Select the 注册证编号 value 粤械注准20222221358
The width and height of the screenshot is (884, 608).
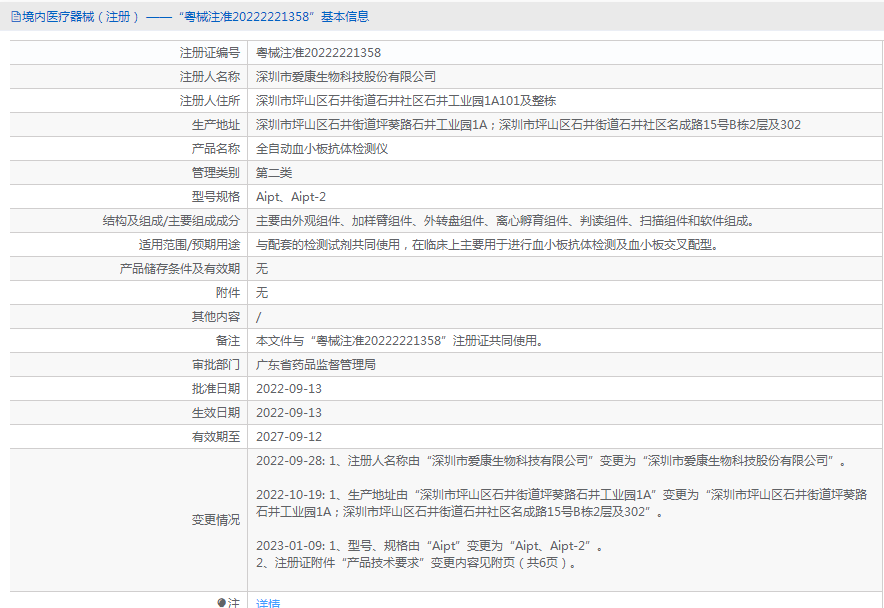tap(319, 53)
